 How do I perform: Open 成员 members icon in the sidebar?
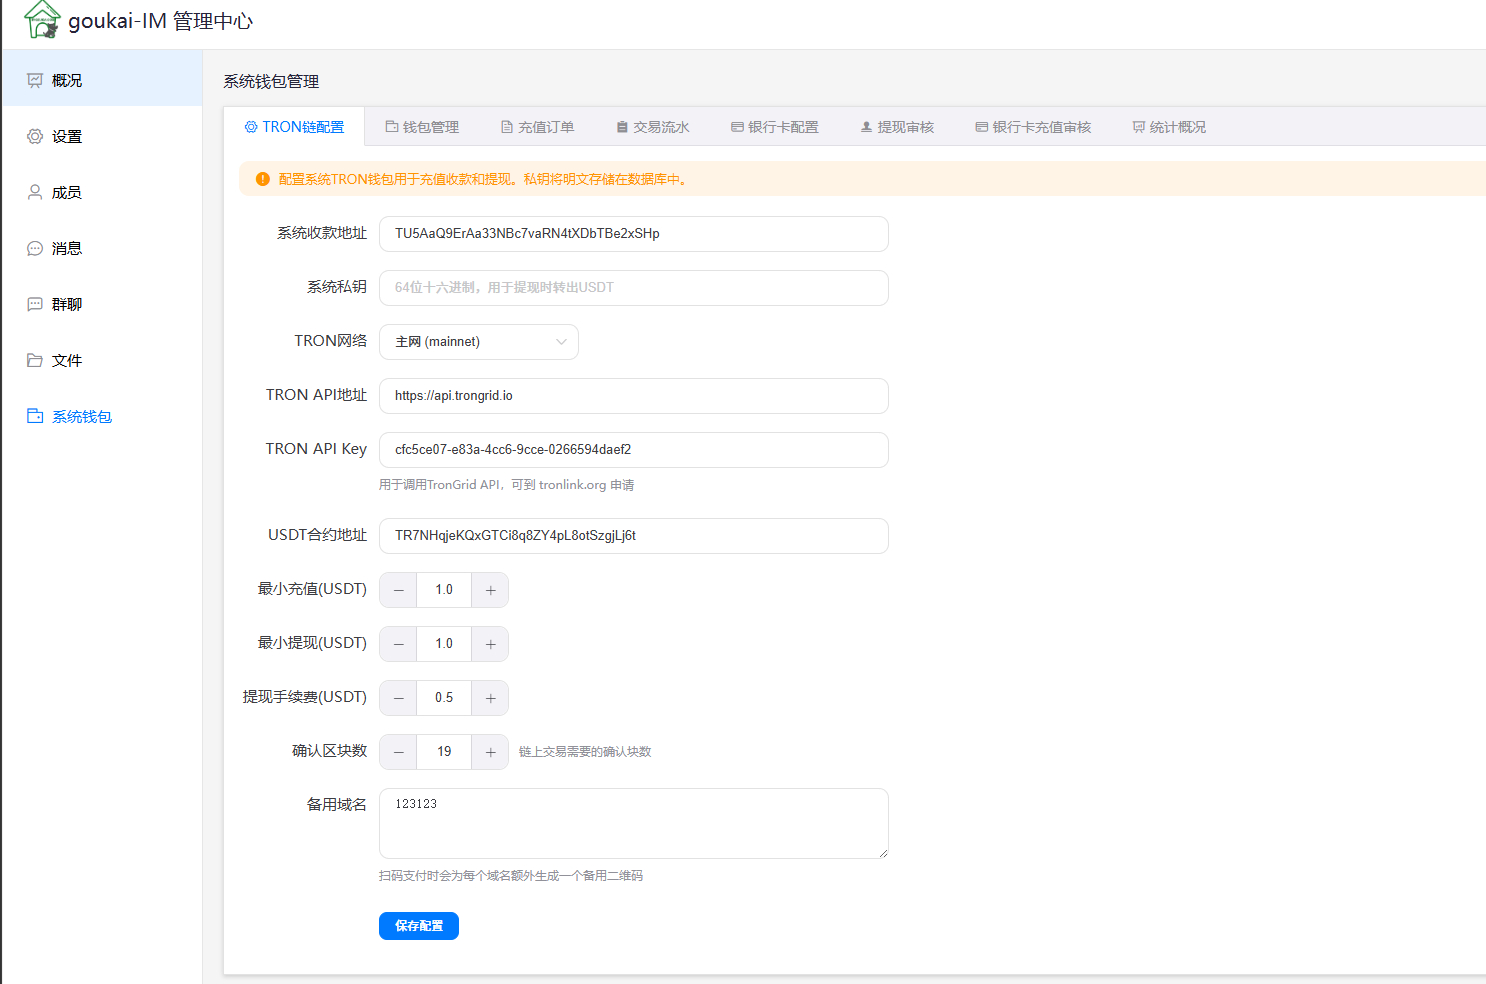click(x=35, y=192)
